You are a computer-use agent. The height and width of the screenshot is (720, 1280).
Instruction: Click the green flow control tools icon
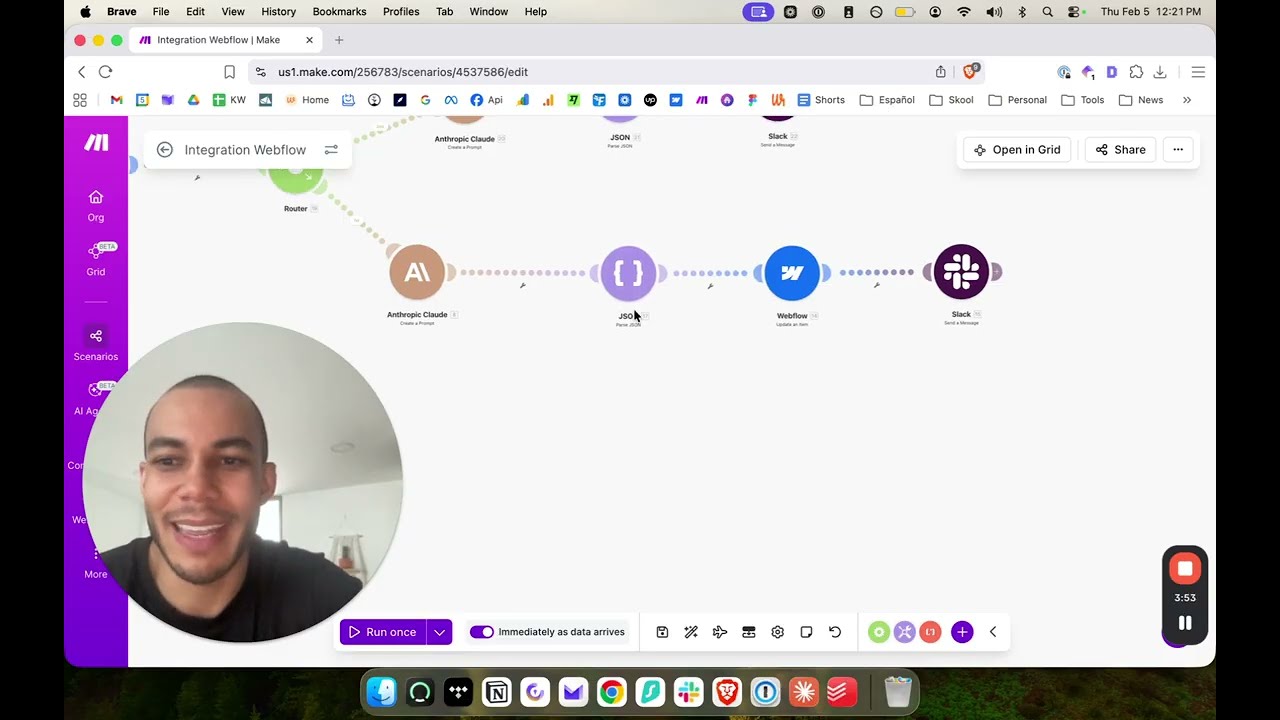pyautogui.click(x=879, y=632)
